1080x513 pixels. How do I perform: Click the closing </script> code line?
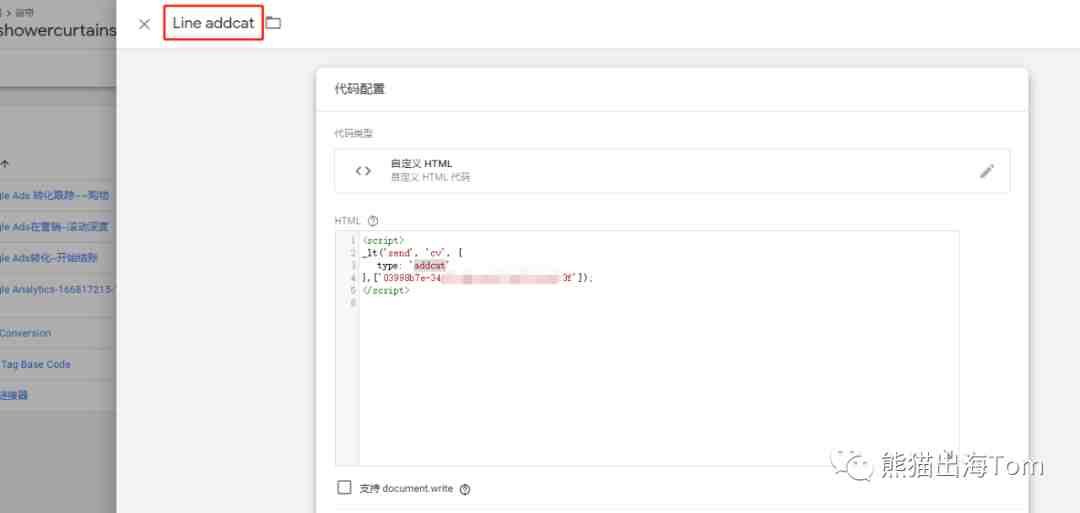click(x=386, y=291)
